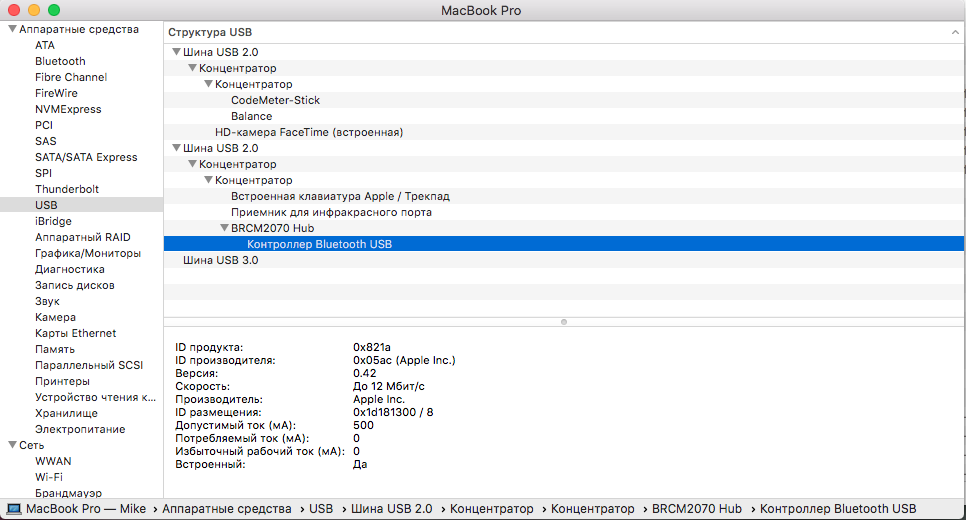Viewport: 966px width, 520px height.
Task: Click the Версия value 0.42
Action: [x=365, y=373]
